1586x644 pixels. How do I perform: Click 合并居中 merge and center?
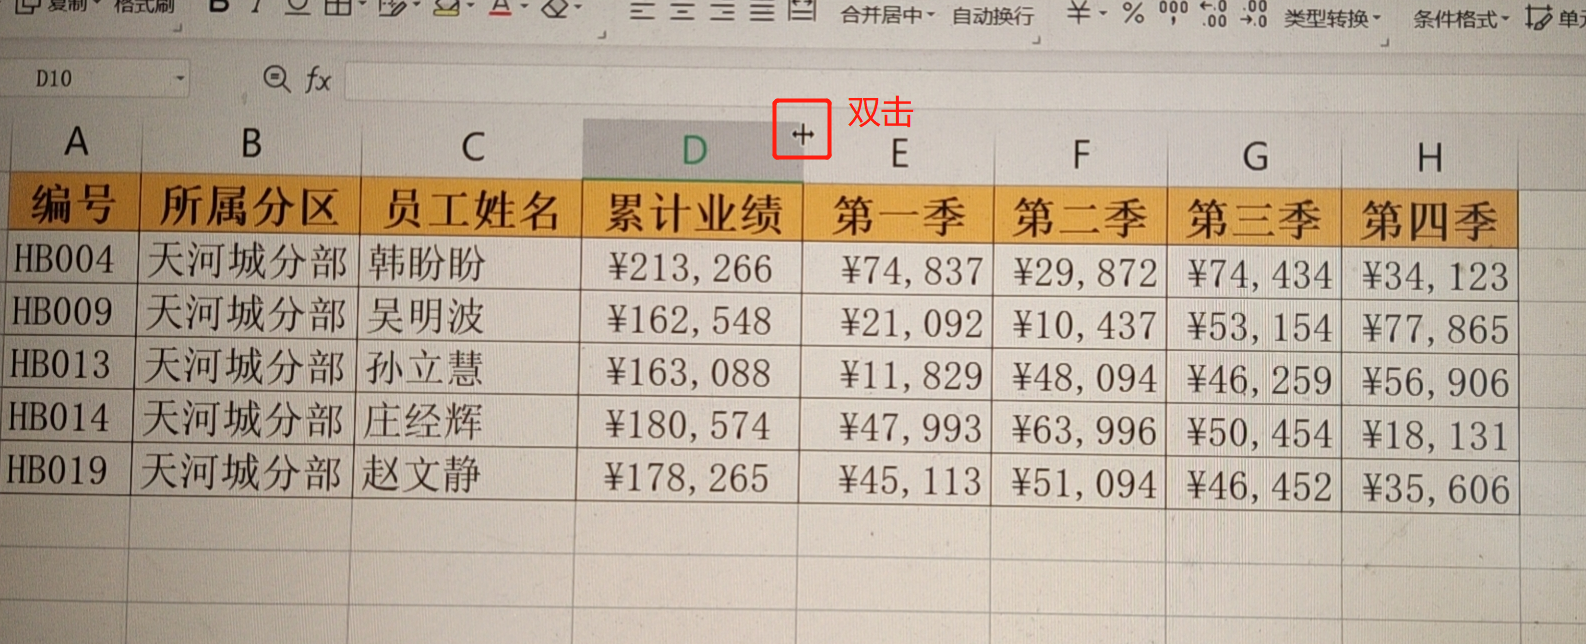(882, 15)
